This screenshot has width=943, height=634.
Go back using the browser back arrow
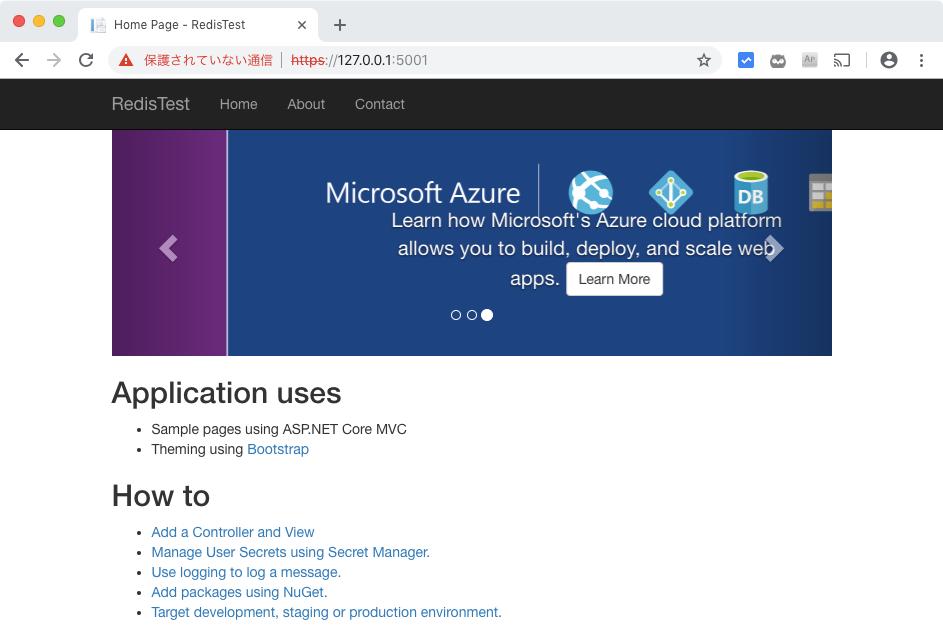22,60
